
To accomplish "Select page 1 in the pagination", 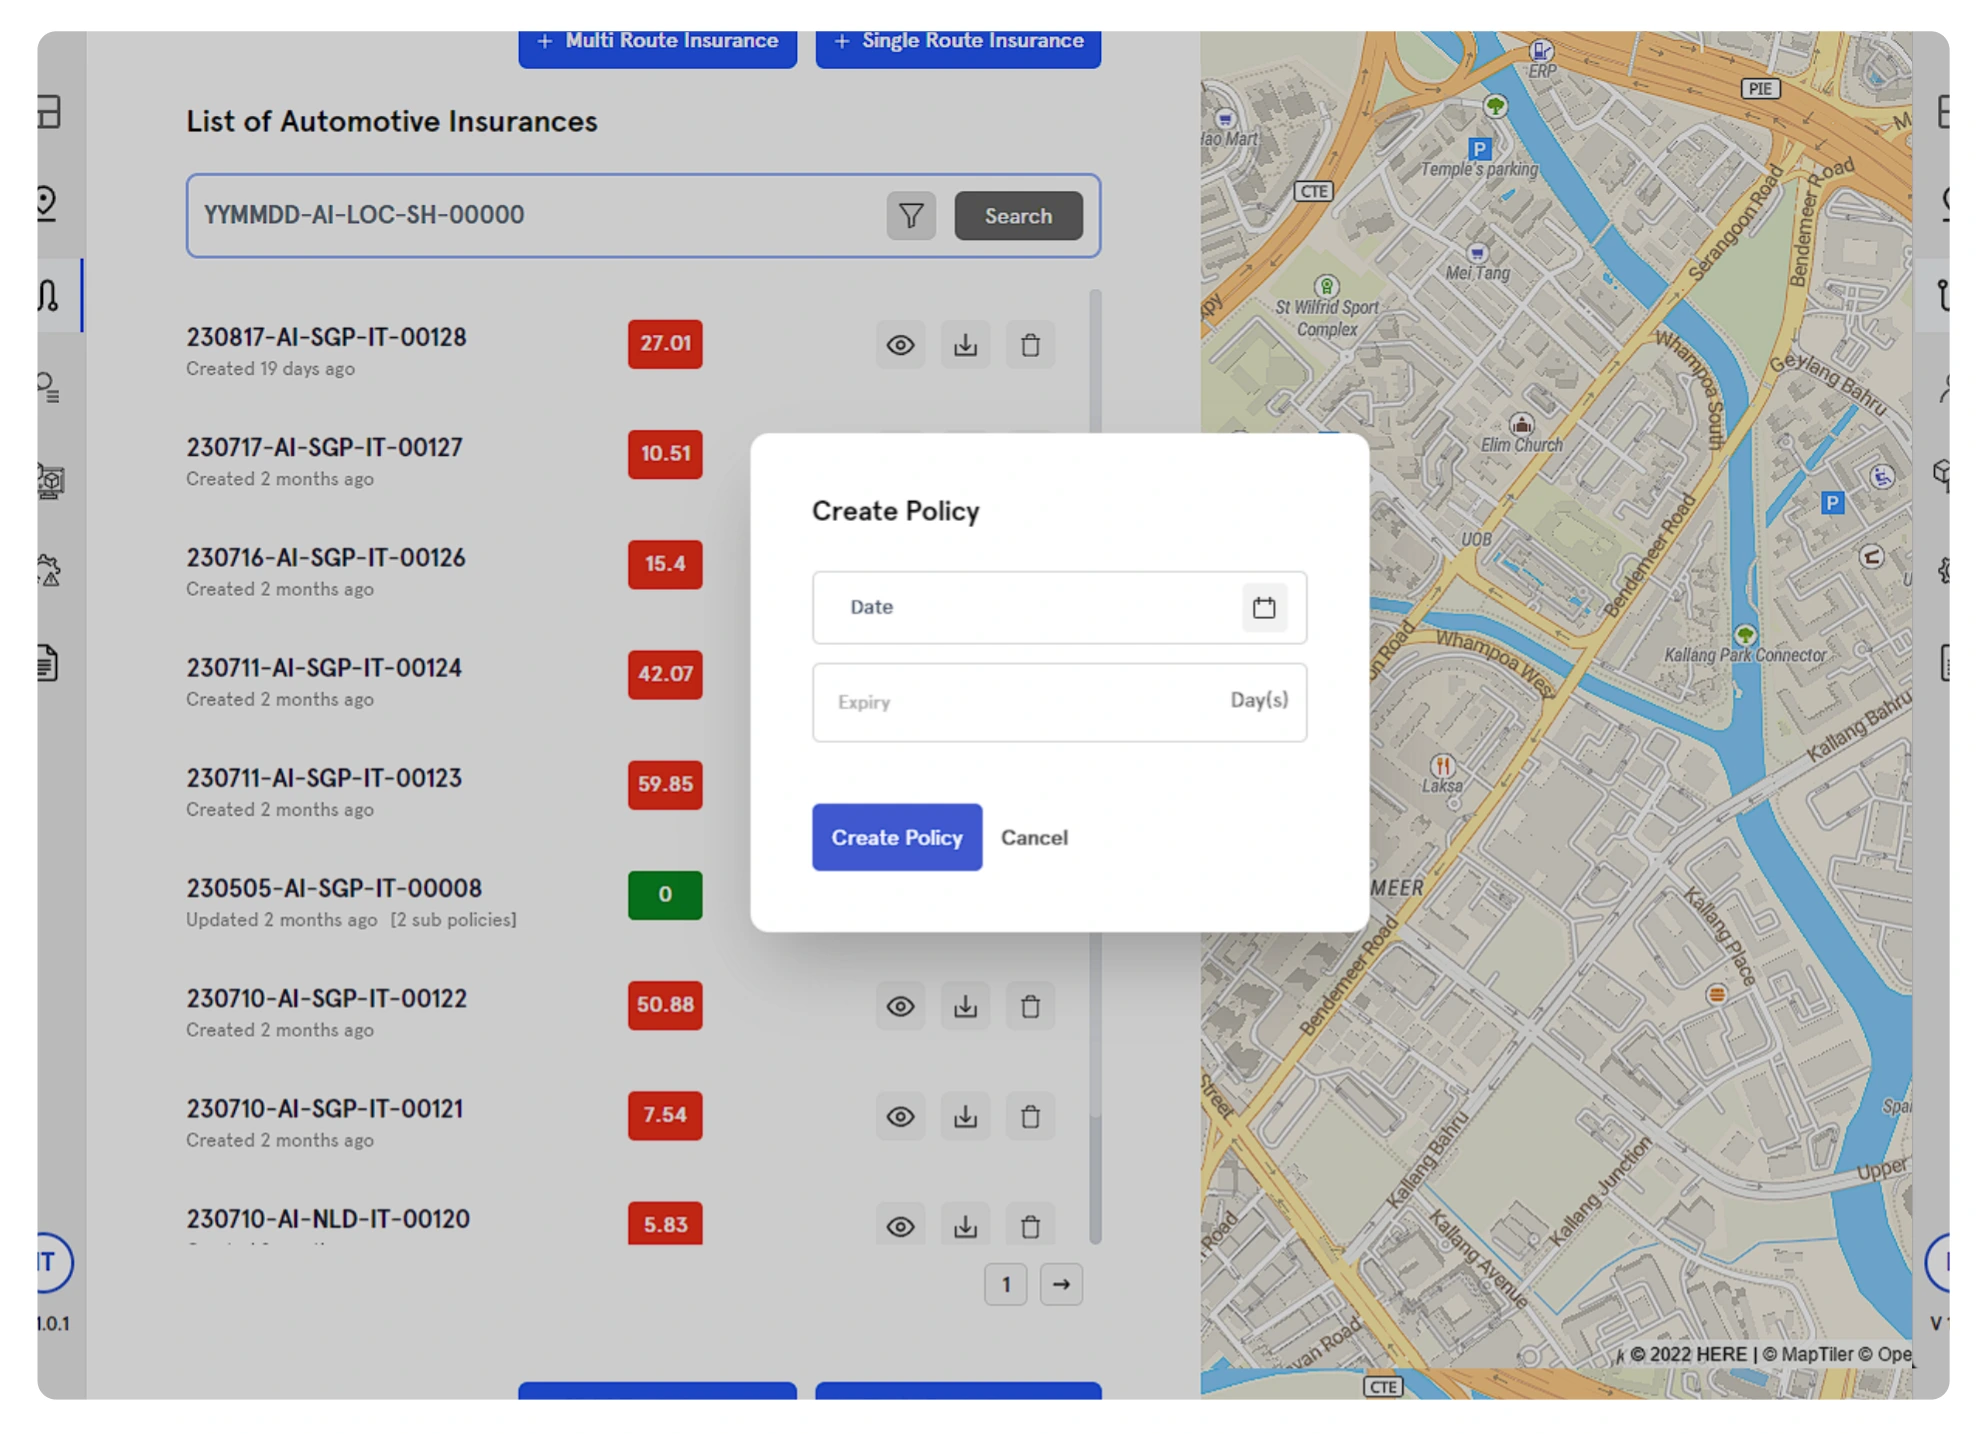I will coord(1005,1284).
